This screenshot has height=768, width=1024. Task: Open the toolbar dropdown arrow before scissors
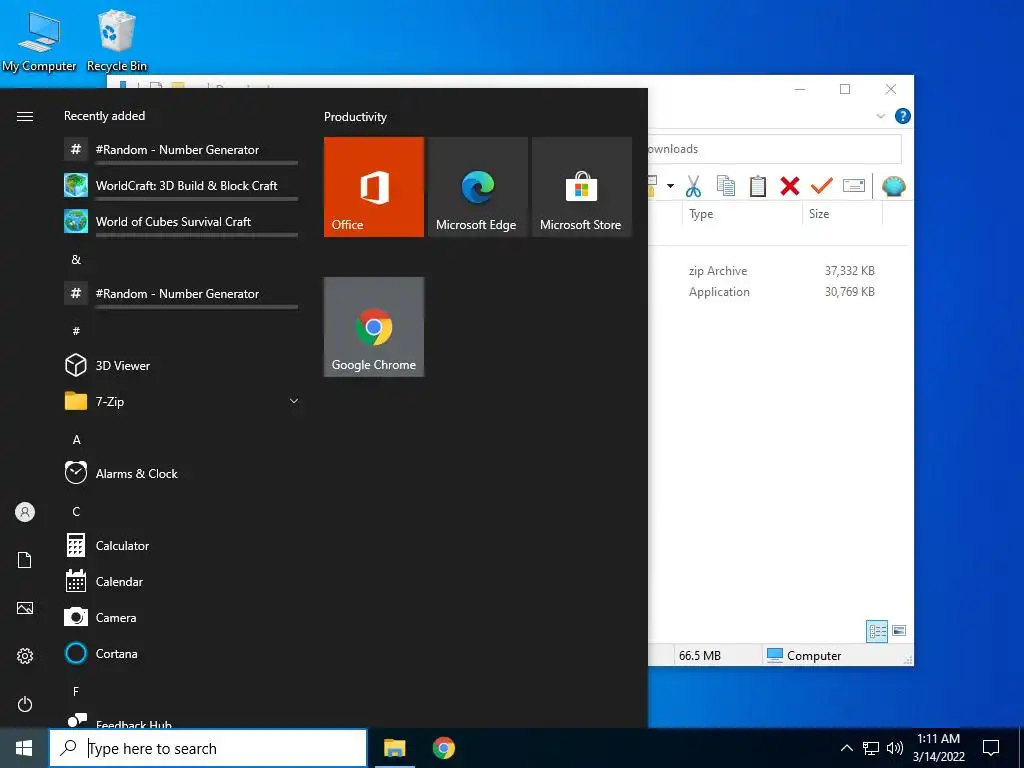670,186
